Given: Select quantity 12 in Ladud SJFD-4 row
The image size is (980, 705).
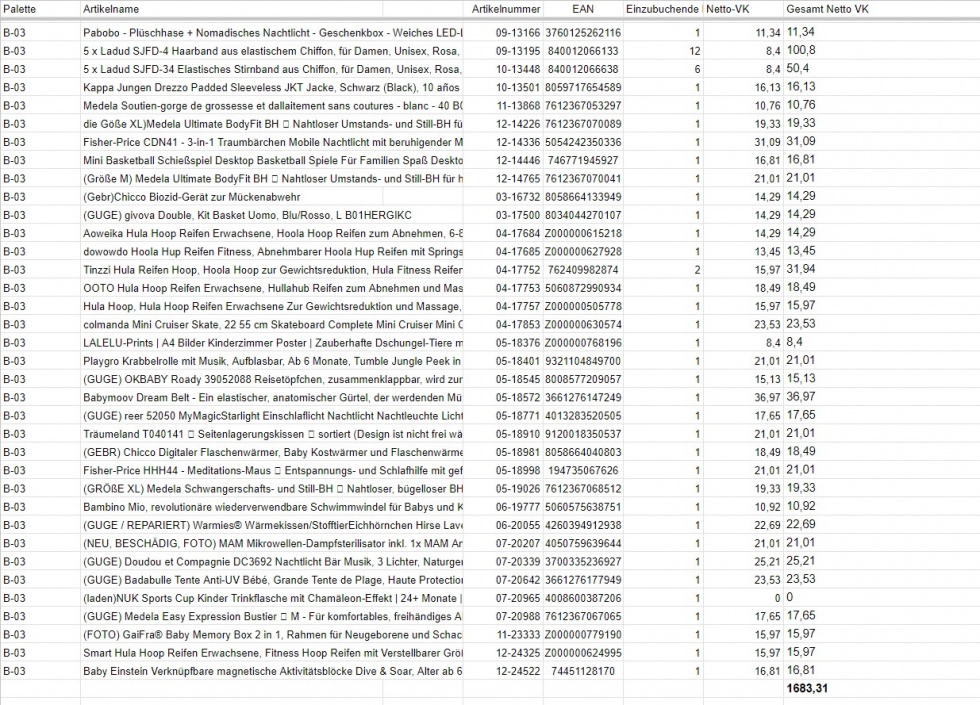Looking at the screenshot, I should coord(694,51).
